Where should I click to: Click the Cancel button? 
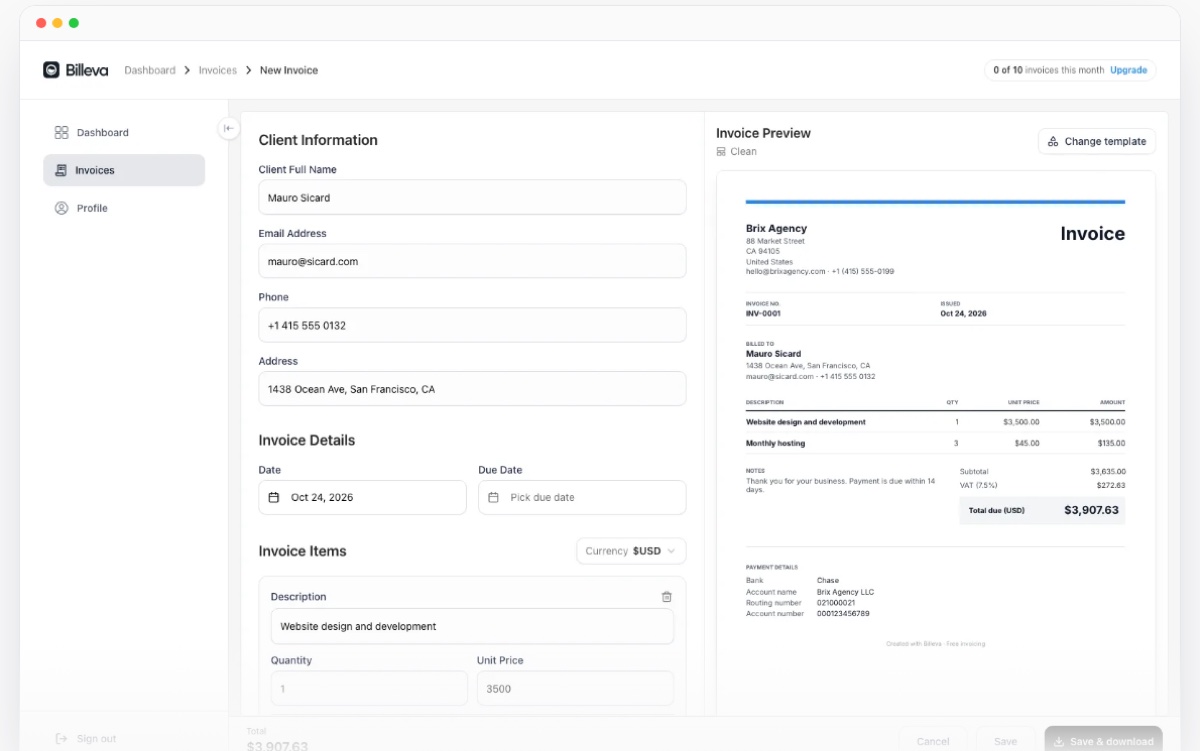click(933, 741)
